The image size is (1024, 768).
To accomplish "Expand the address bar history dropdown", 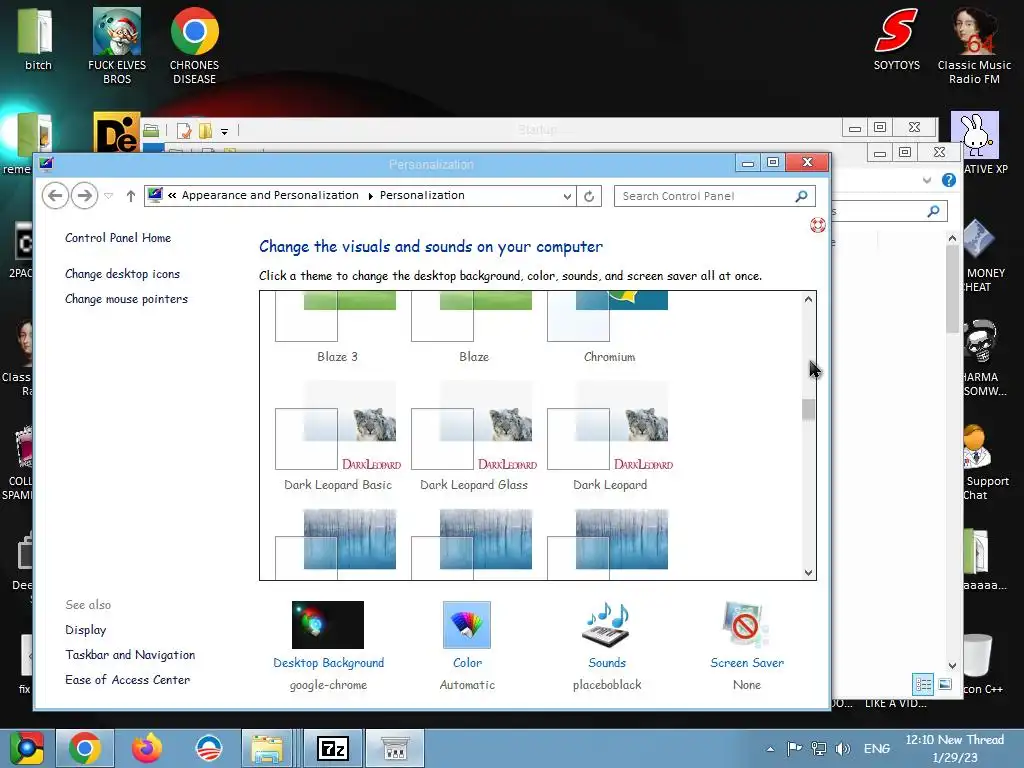I will pyautogui.click(x=567, y=196).
